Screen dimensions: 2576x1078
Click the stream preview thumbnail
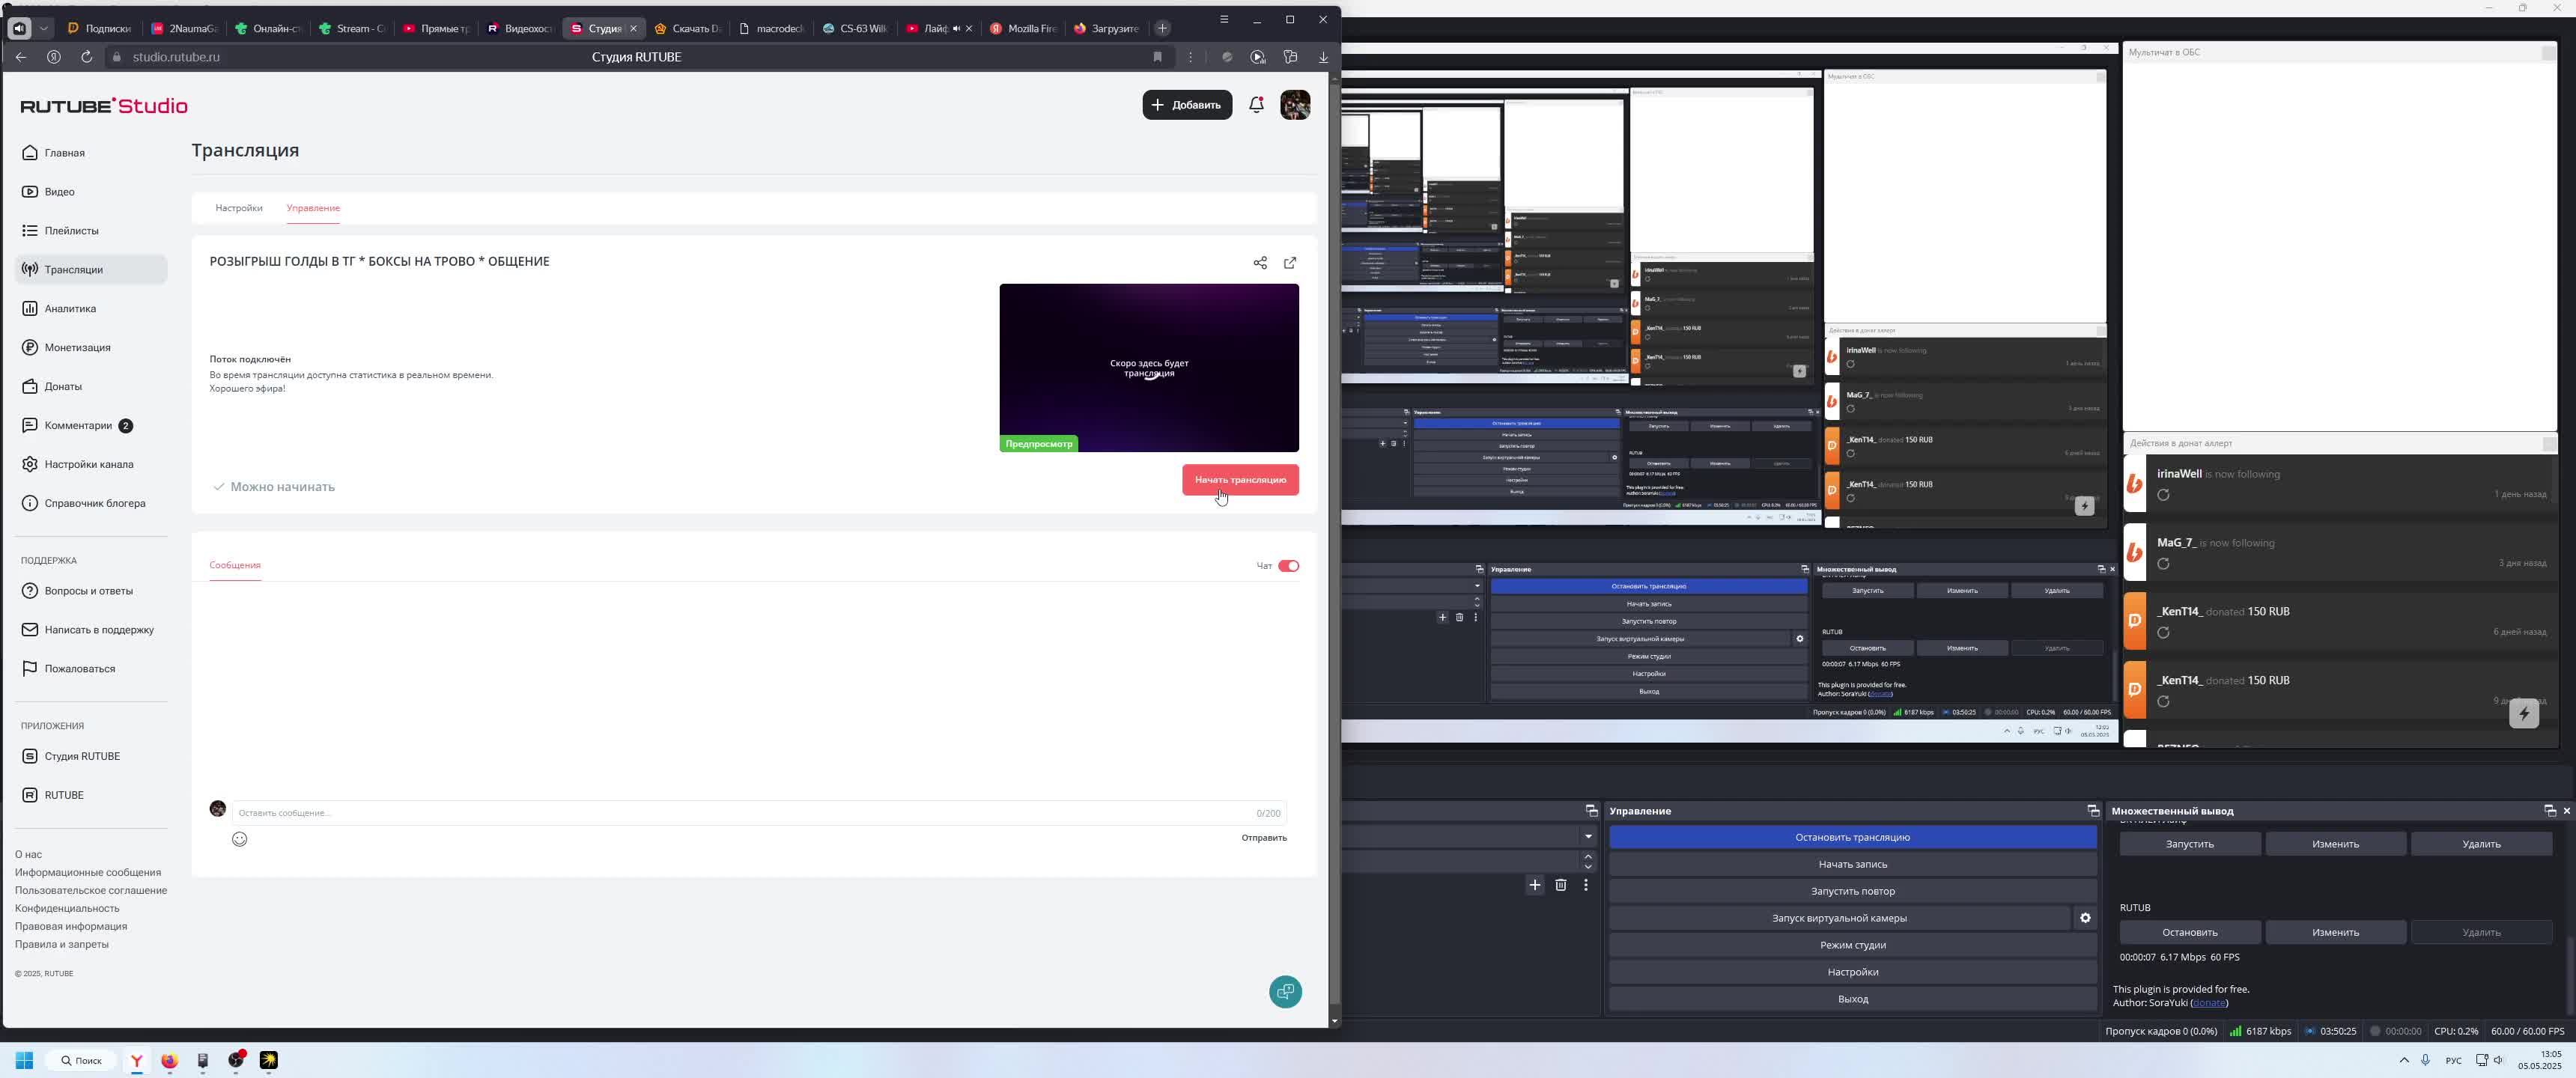(1149, 368)
